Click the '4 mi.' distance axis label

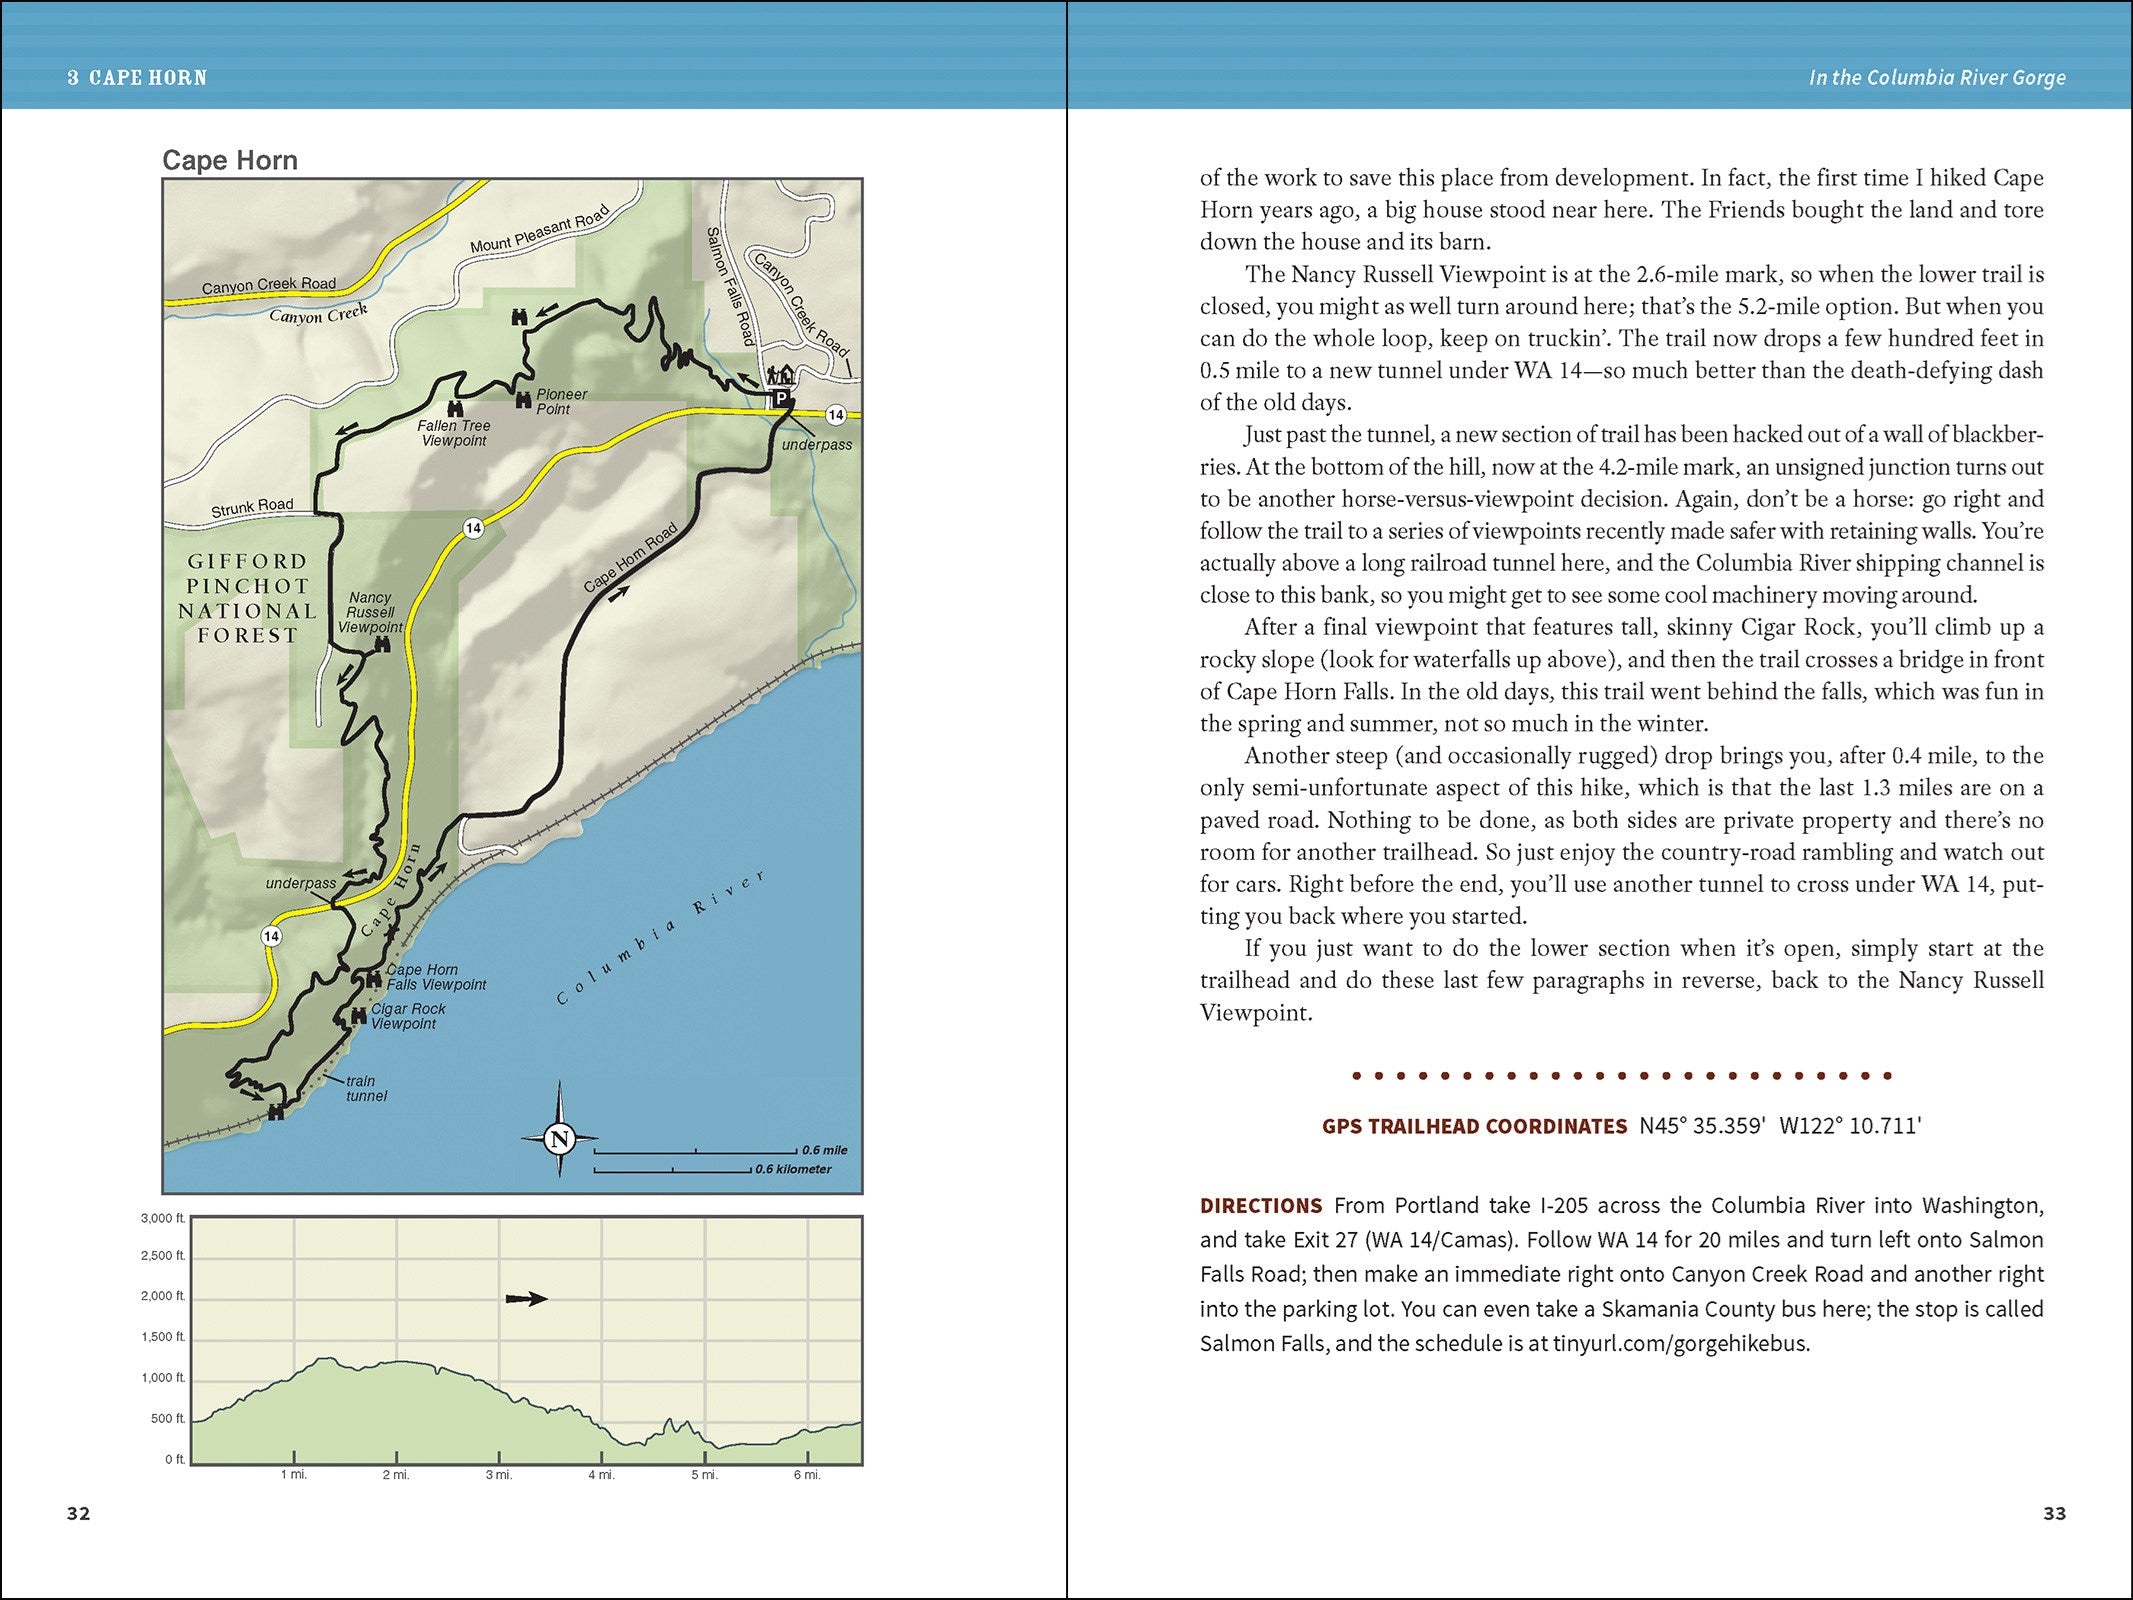coord(601,1475)
